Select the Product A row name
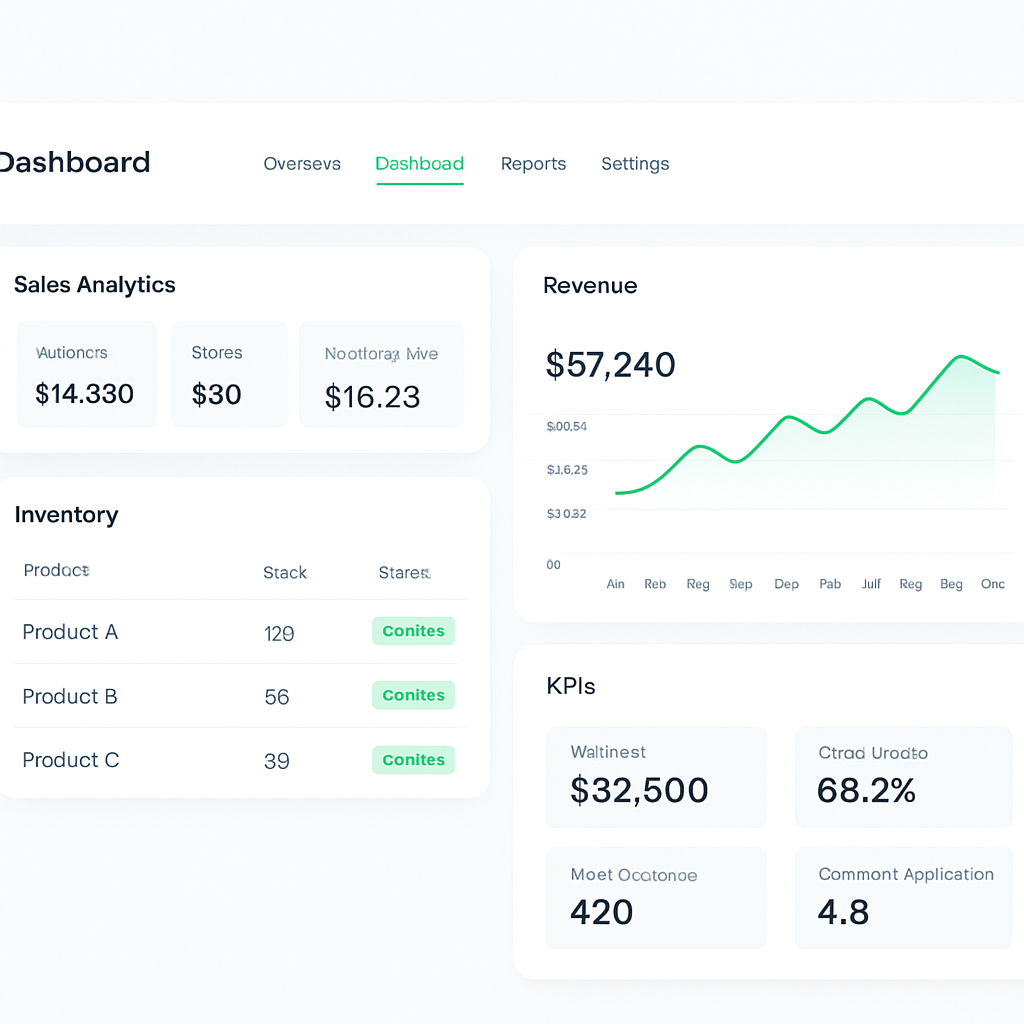This screenshot has width=1024, height=1024. click(x=70, y=632)
